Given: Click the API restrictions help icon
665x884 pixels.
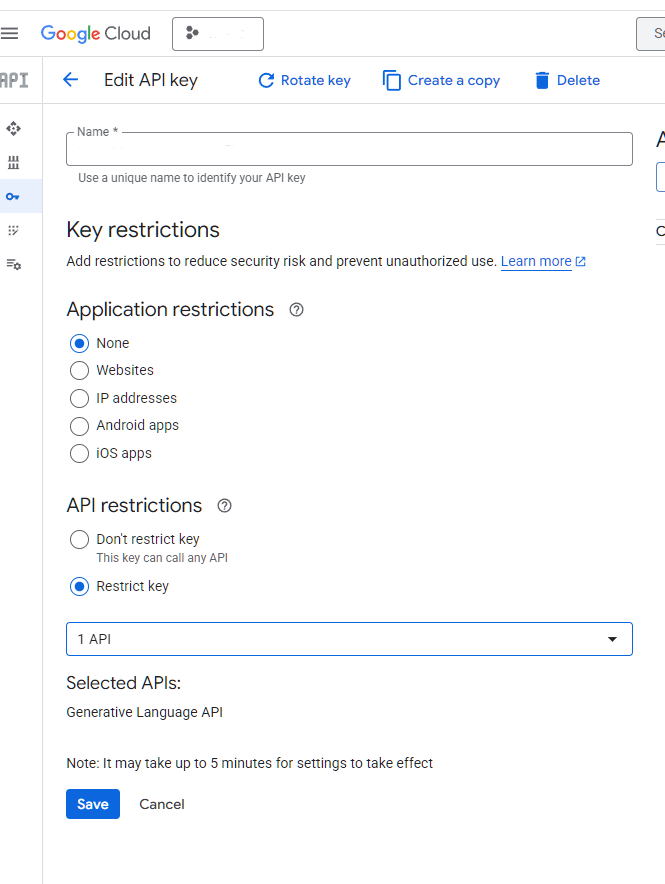Looking at the screenshot, I should pyautogui.click(x=224, y=506).
